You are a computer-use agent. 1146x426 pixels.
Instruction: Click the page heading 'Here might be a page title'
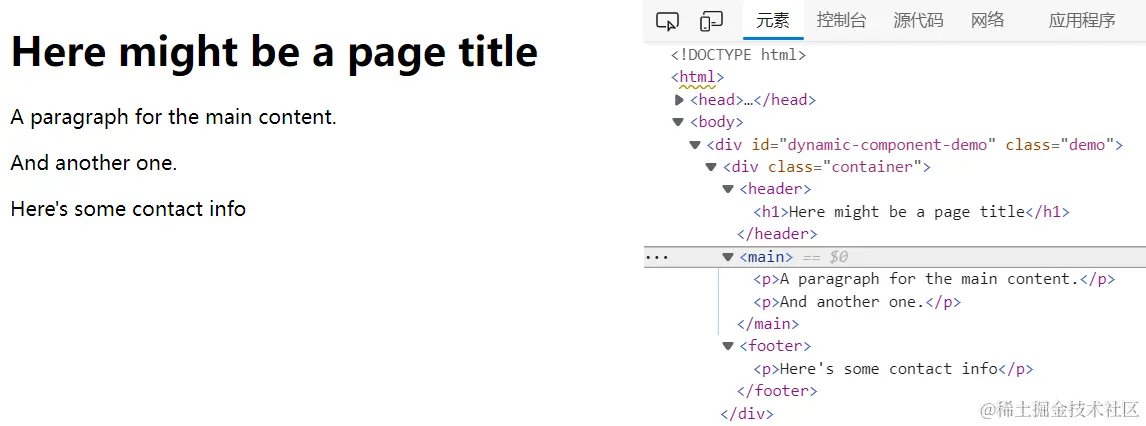(275, 53)
